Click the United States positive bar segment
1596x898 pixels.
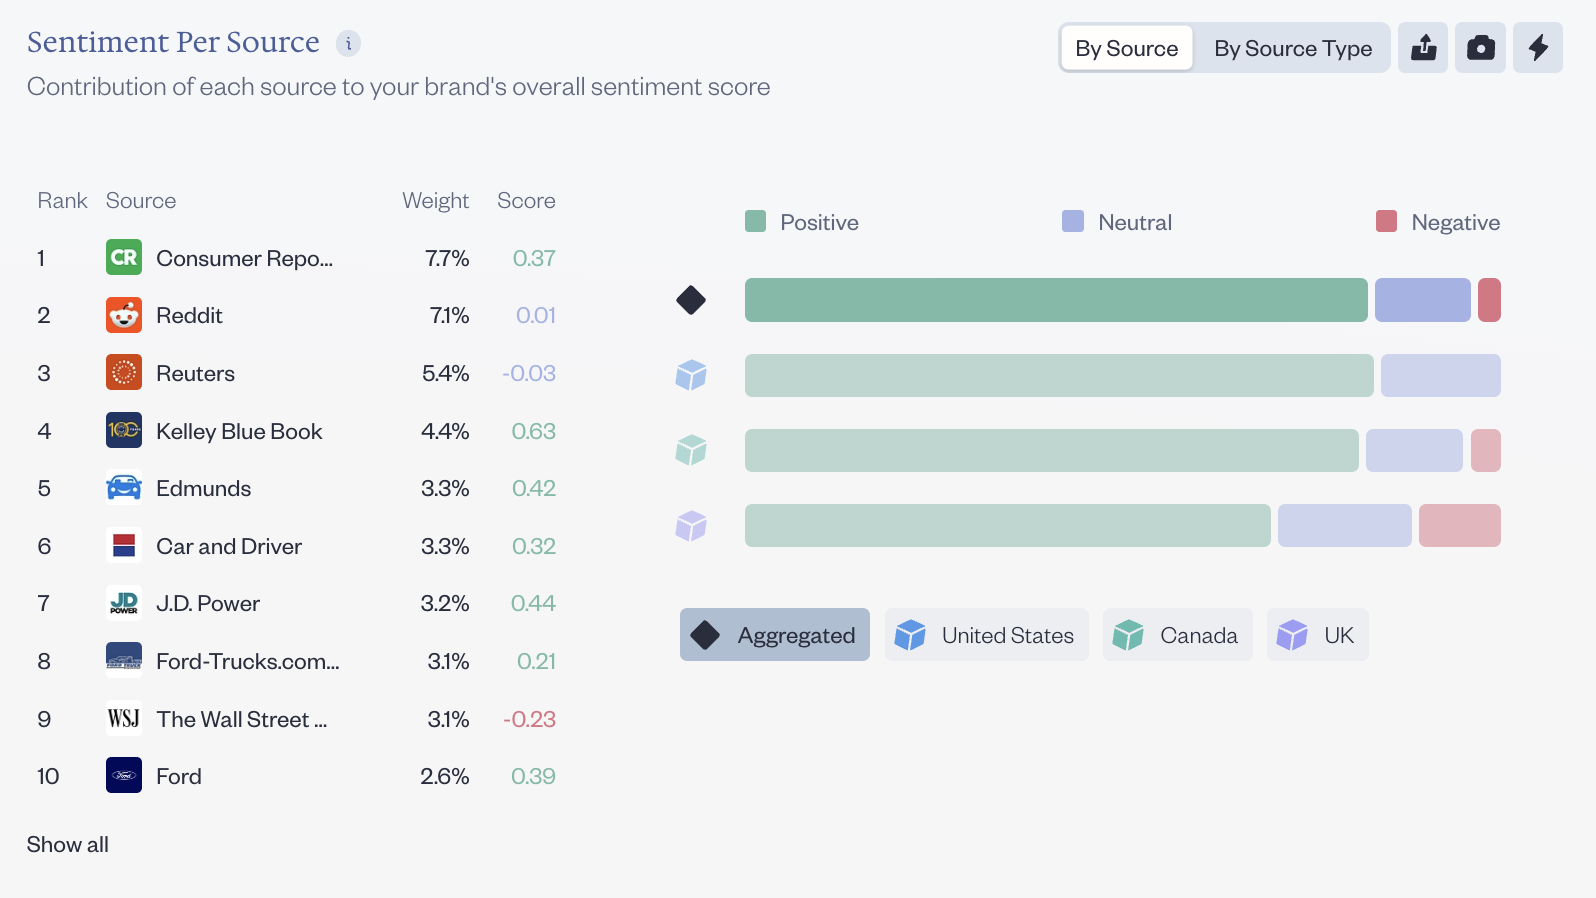tap(1059, 375)
